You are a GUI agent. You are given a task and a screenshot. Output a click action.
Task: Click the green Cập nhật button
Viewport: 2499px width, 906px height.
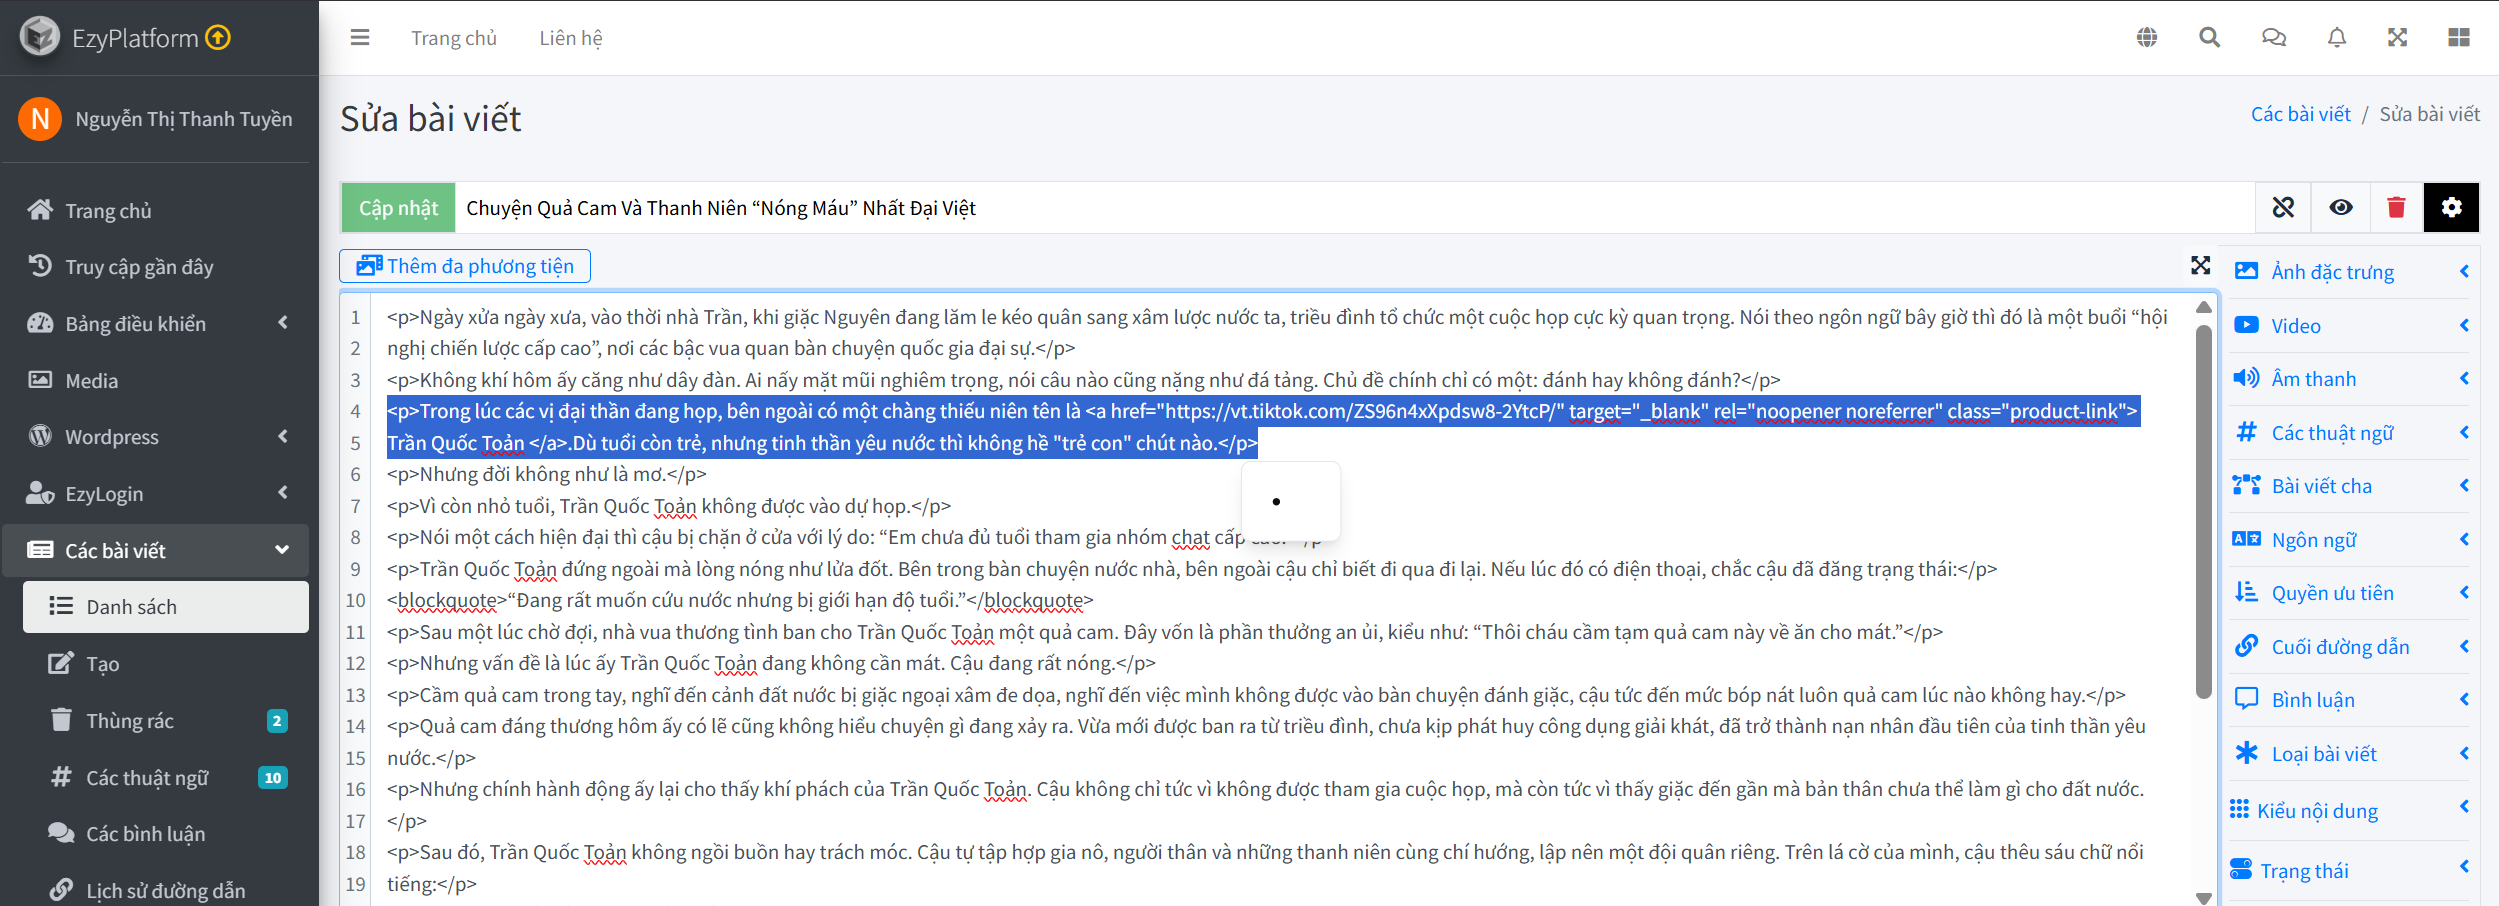pyautogui.click(x=398, y=208)
